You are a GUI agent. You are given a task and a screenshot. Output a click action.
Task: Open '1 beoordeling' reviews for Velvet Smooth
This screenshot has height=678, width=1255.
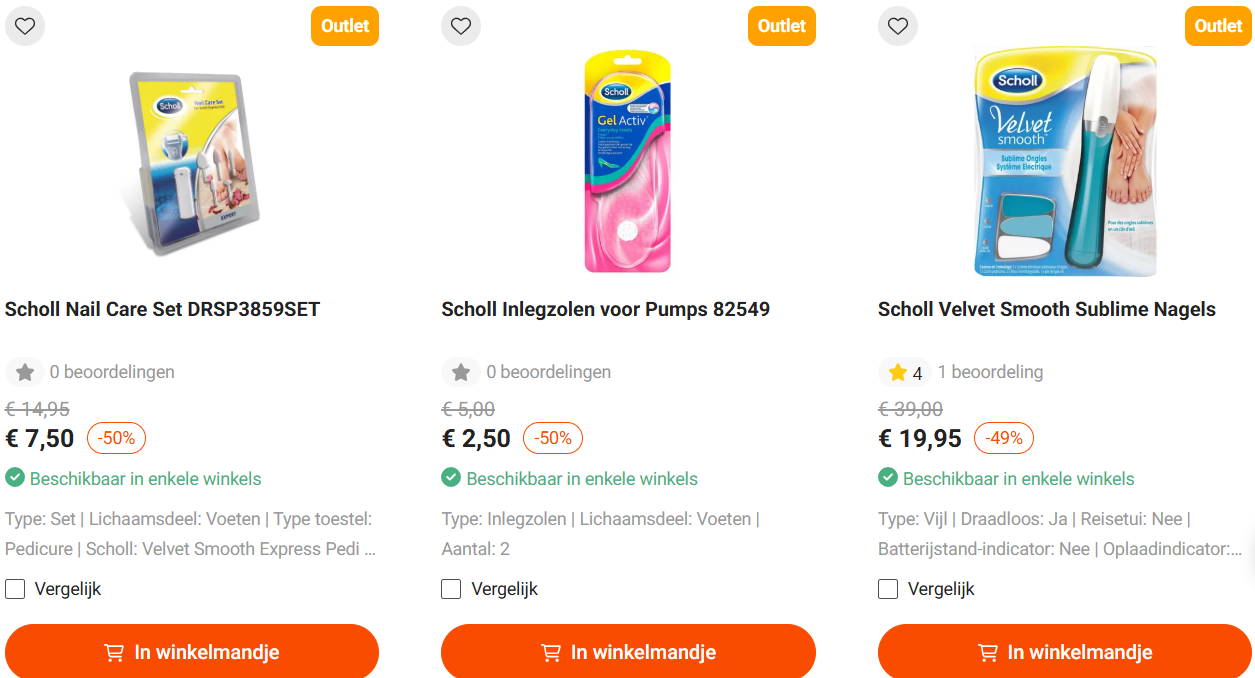click(989, 371)
